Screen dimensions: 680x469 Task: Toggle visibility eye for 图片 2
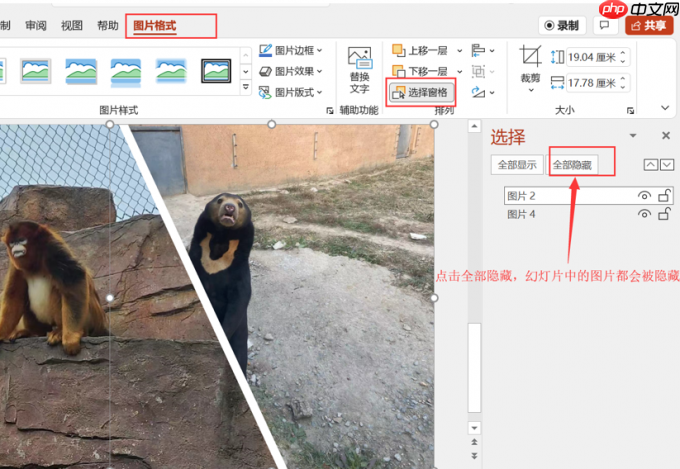644,196
